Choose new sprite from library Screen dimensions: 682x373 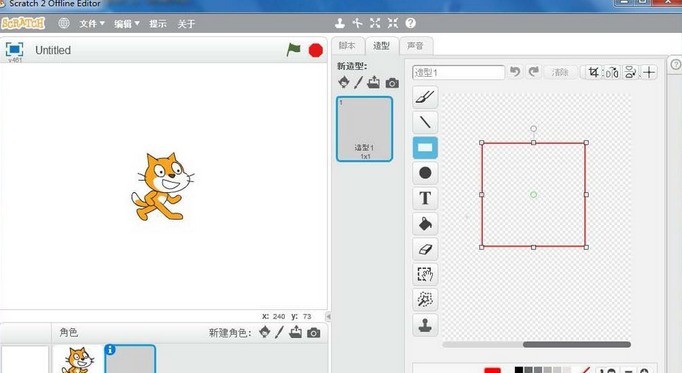point(264,332)
